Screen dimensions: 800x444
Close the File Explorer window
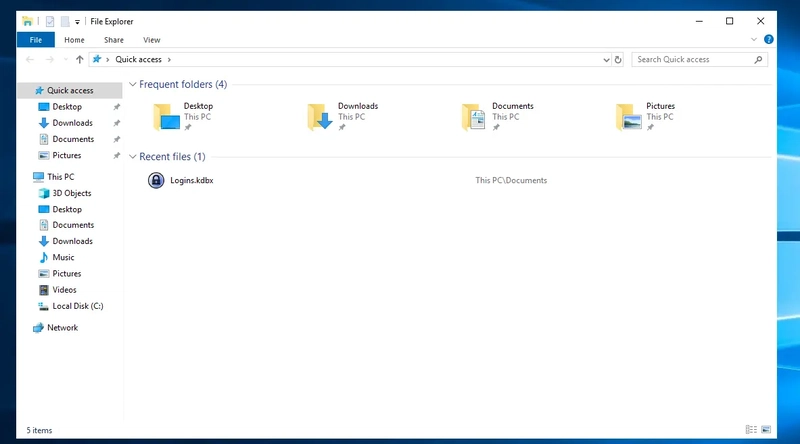coord(760,21)
